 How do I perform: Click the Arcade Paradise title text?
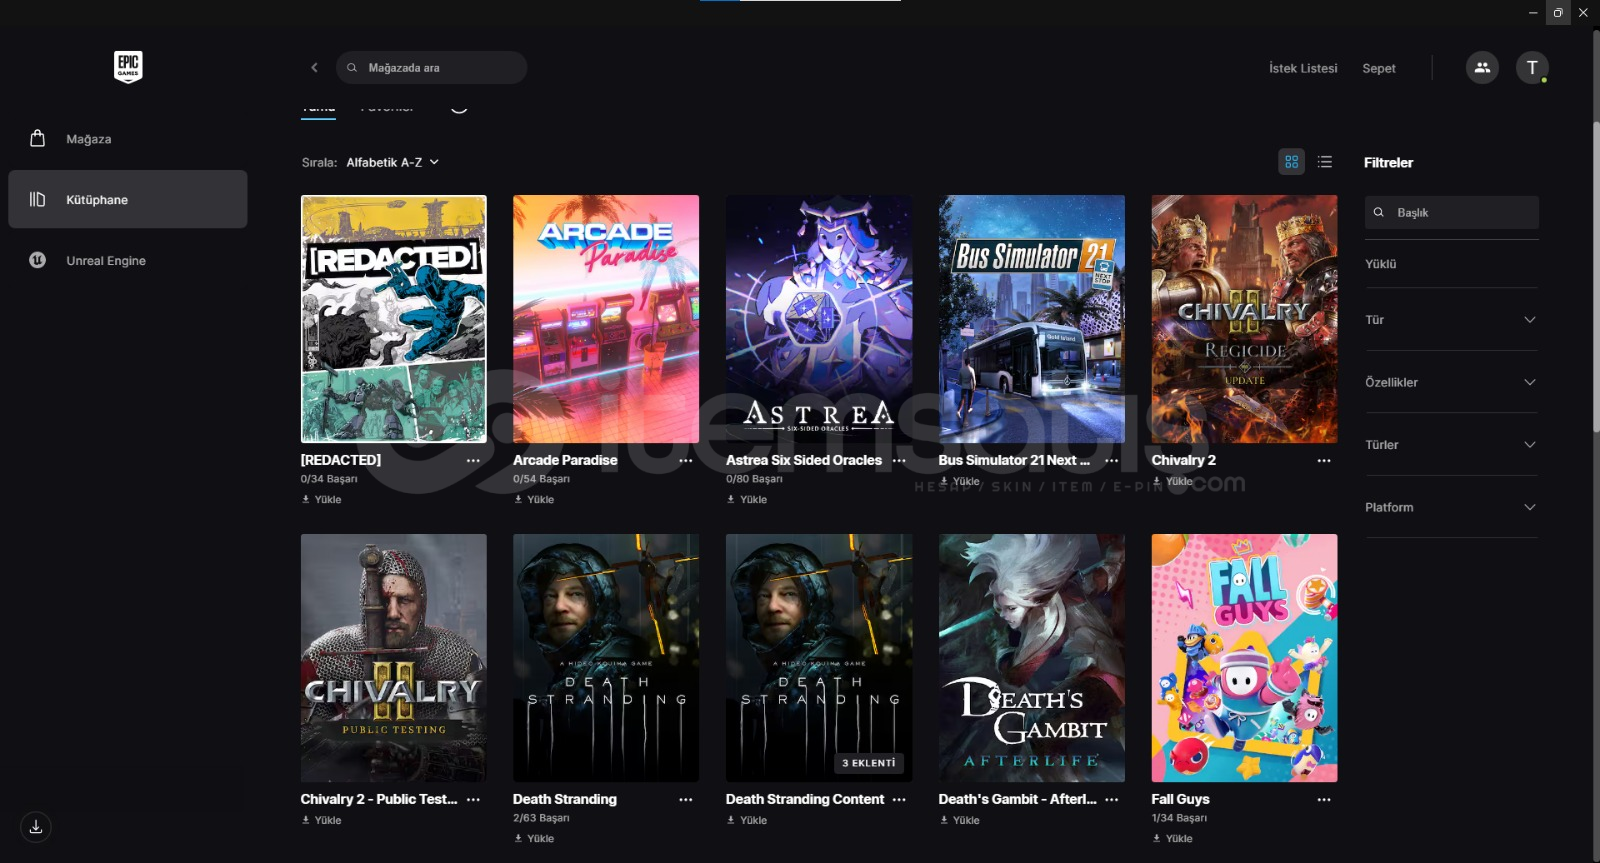pyautogui.click(x=565, y=460)
